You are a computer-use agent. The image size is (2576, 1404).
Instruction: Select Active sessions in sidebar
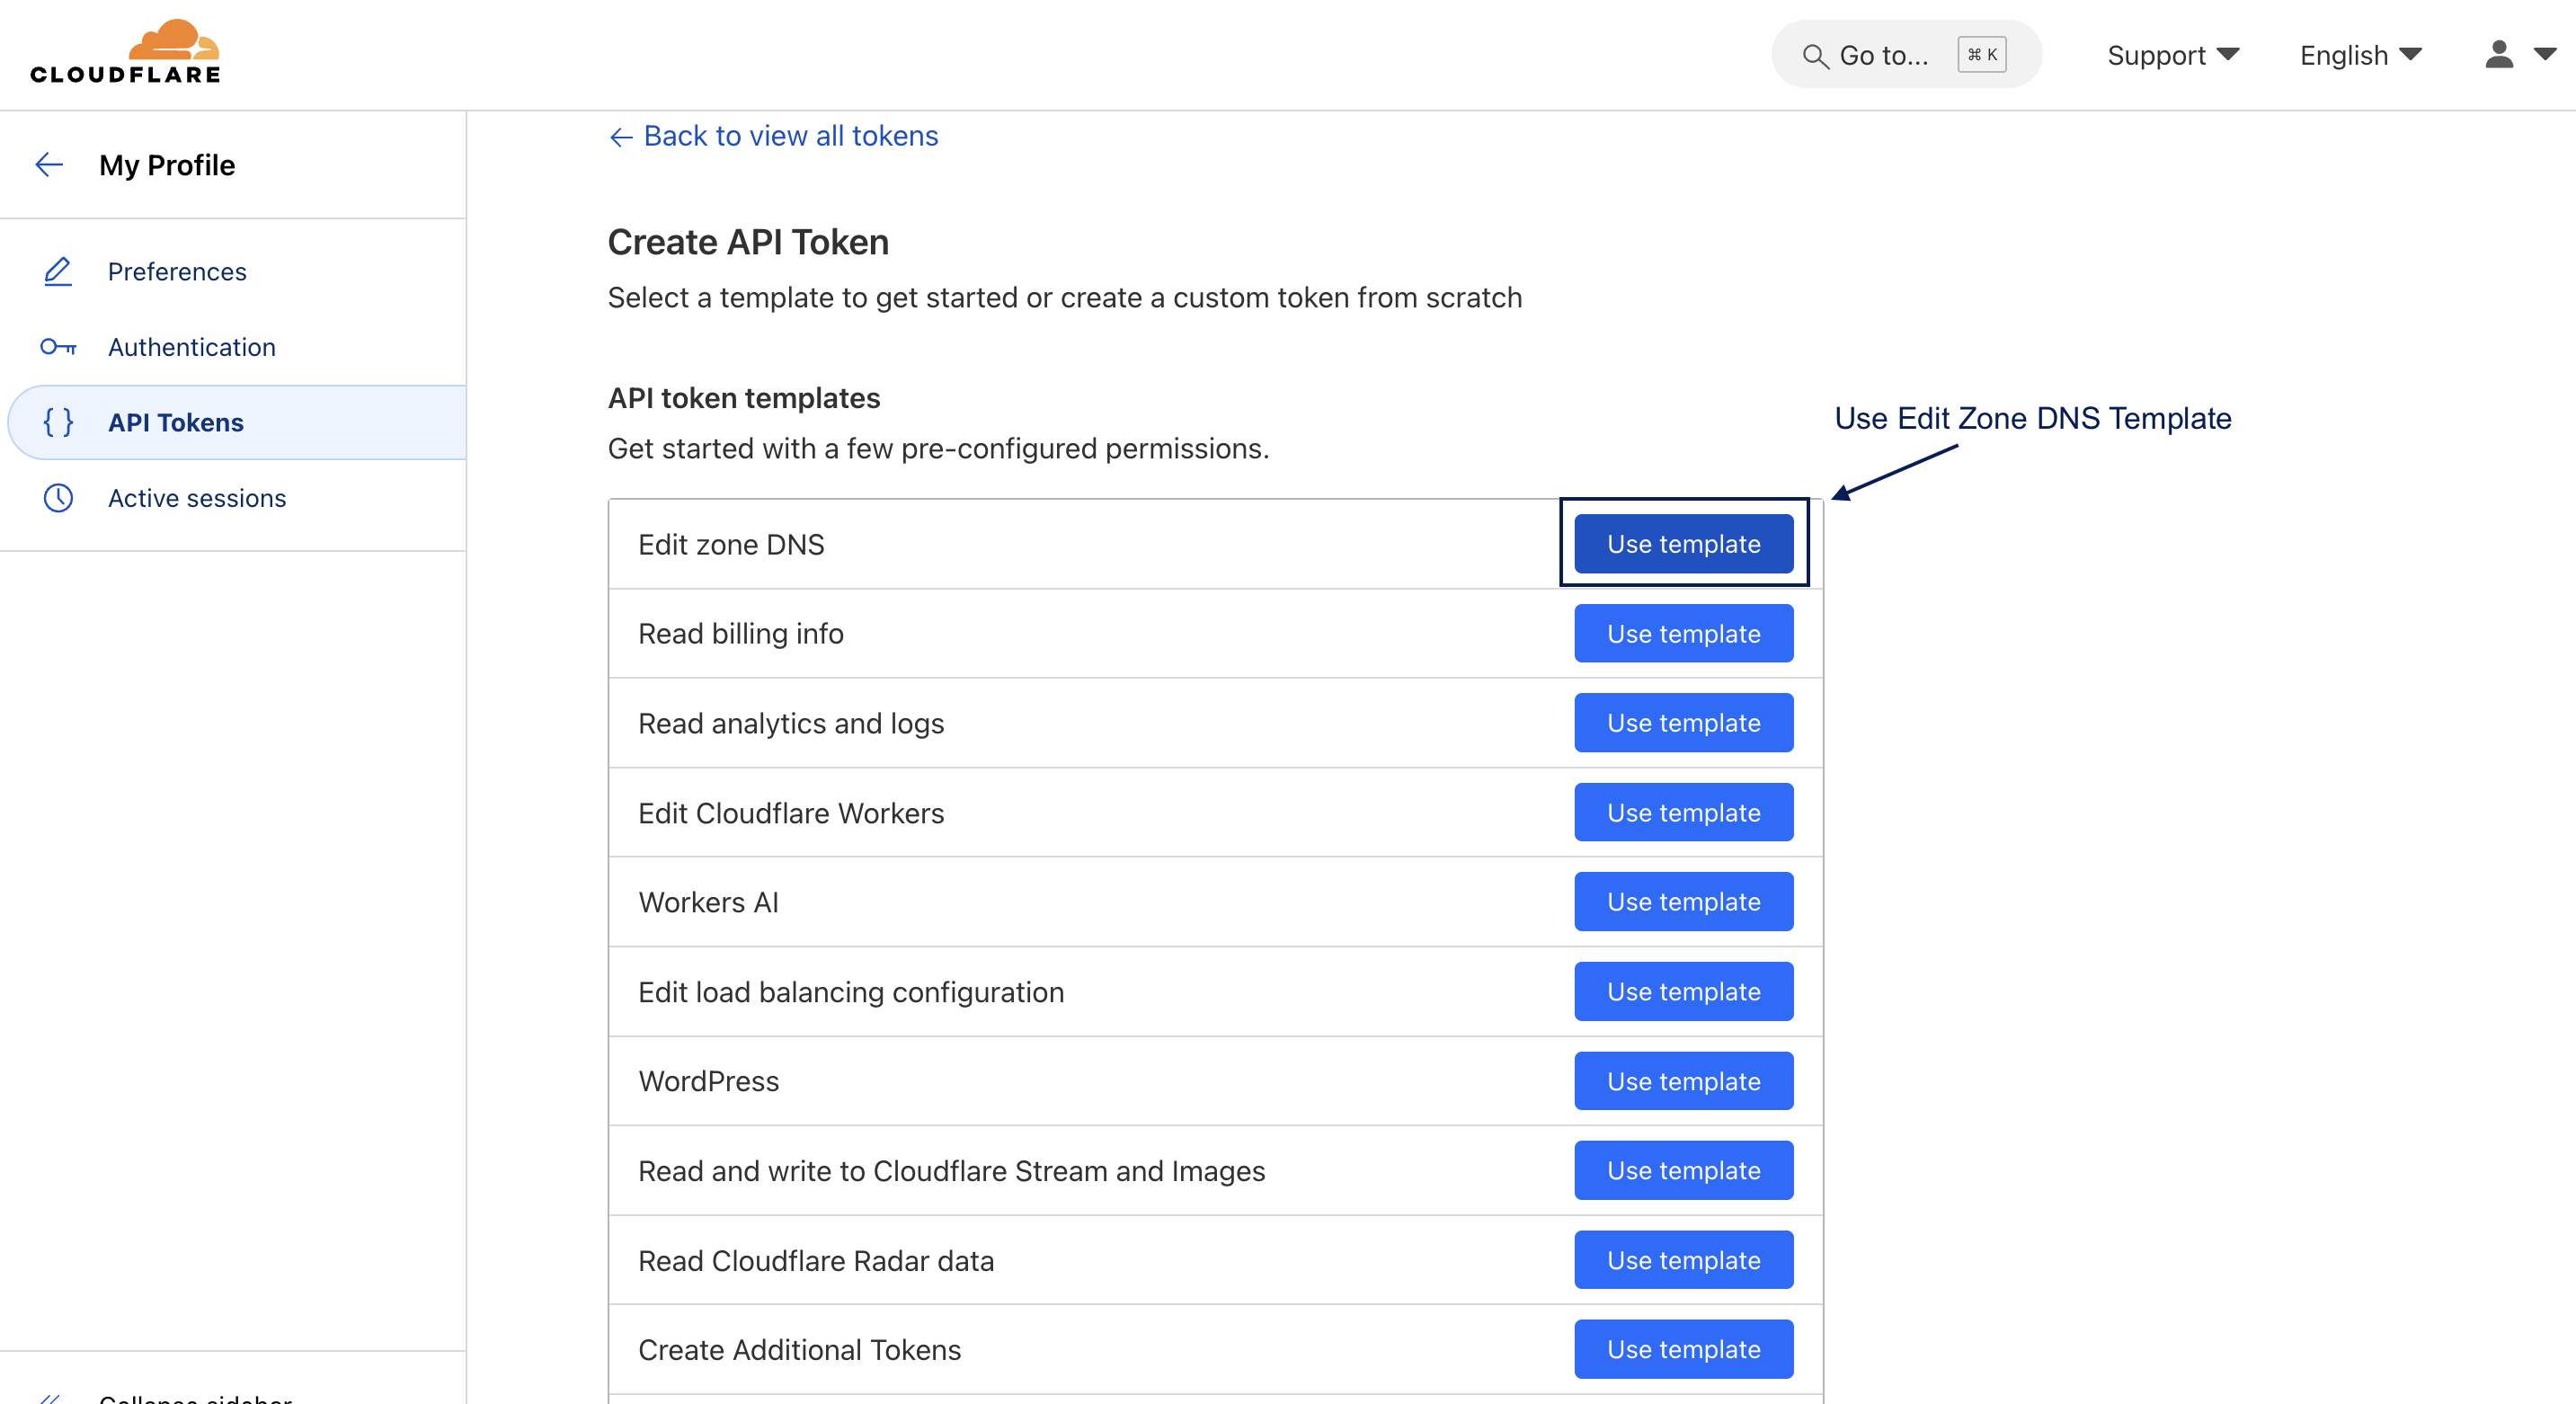pyautogui.click(x=196, y=498)
